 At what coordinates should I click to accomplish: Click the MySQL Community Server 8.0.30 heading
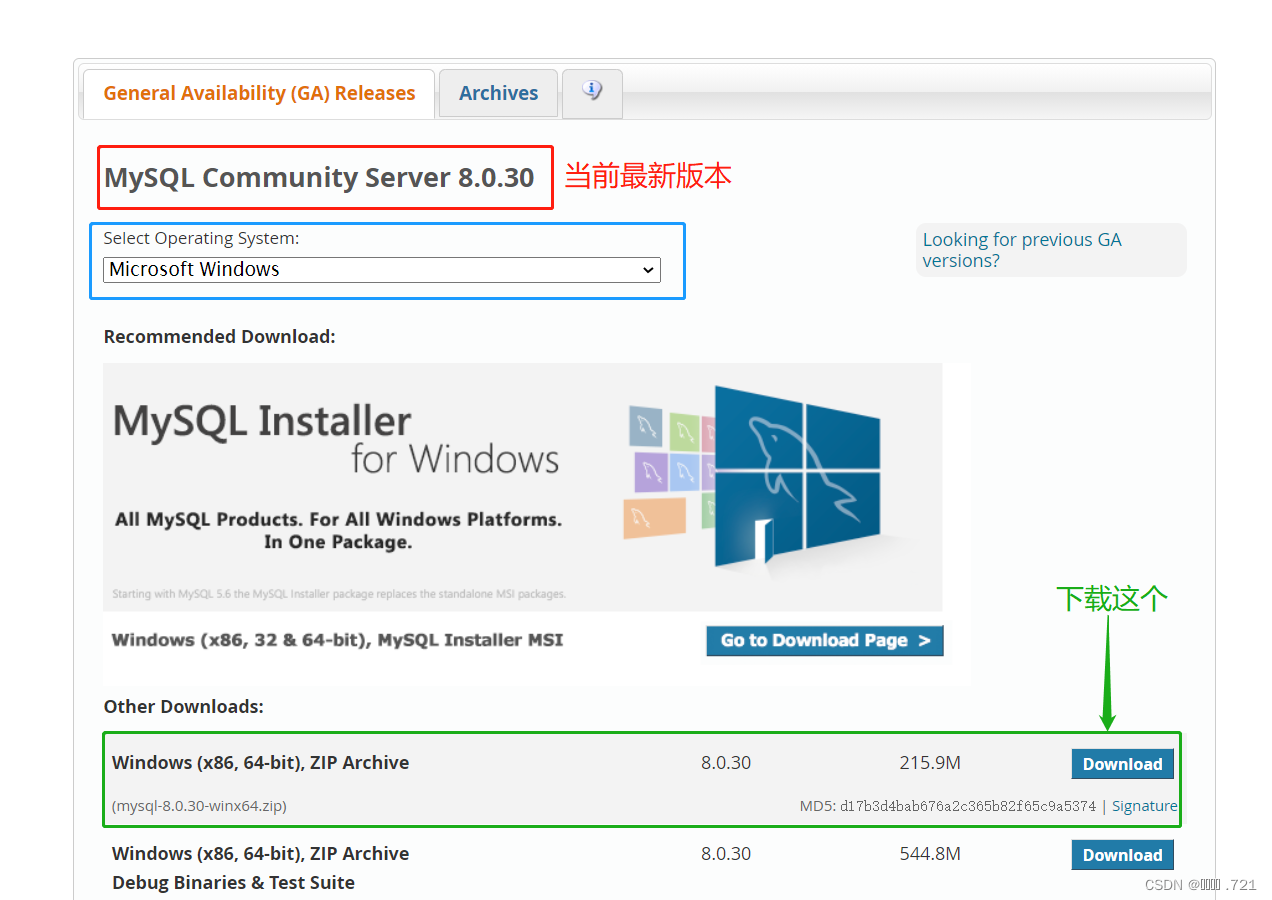319,178
